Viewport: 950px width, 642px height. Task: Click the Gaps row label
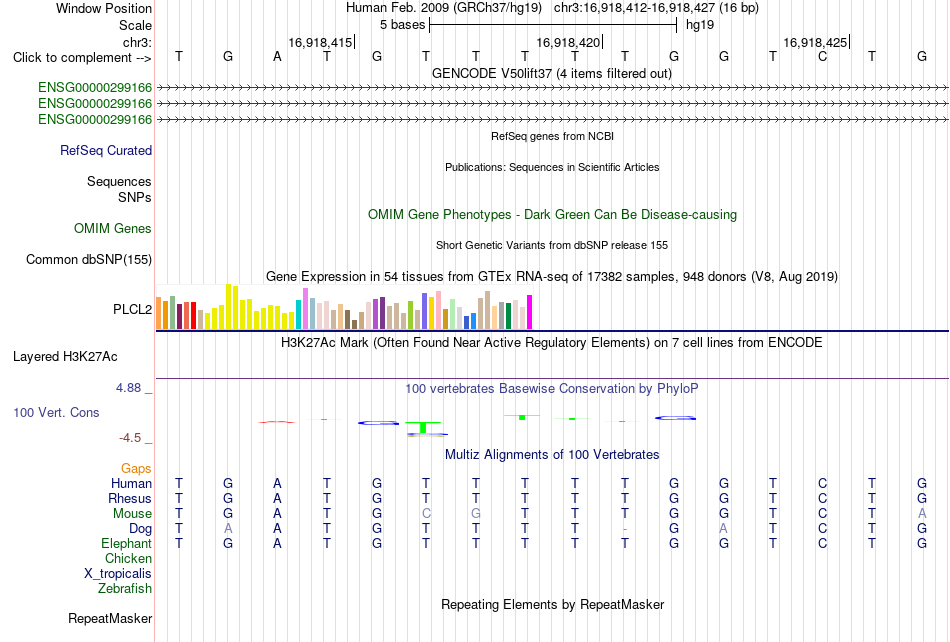pyautogui.click(x=136, y=468)
